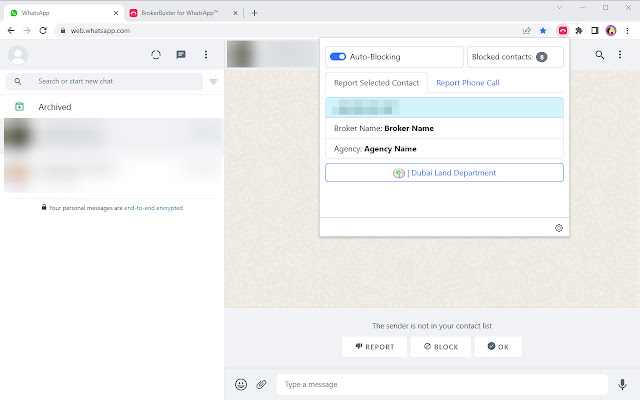Select the Agency Name row

444,149
